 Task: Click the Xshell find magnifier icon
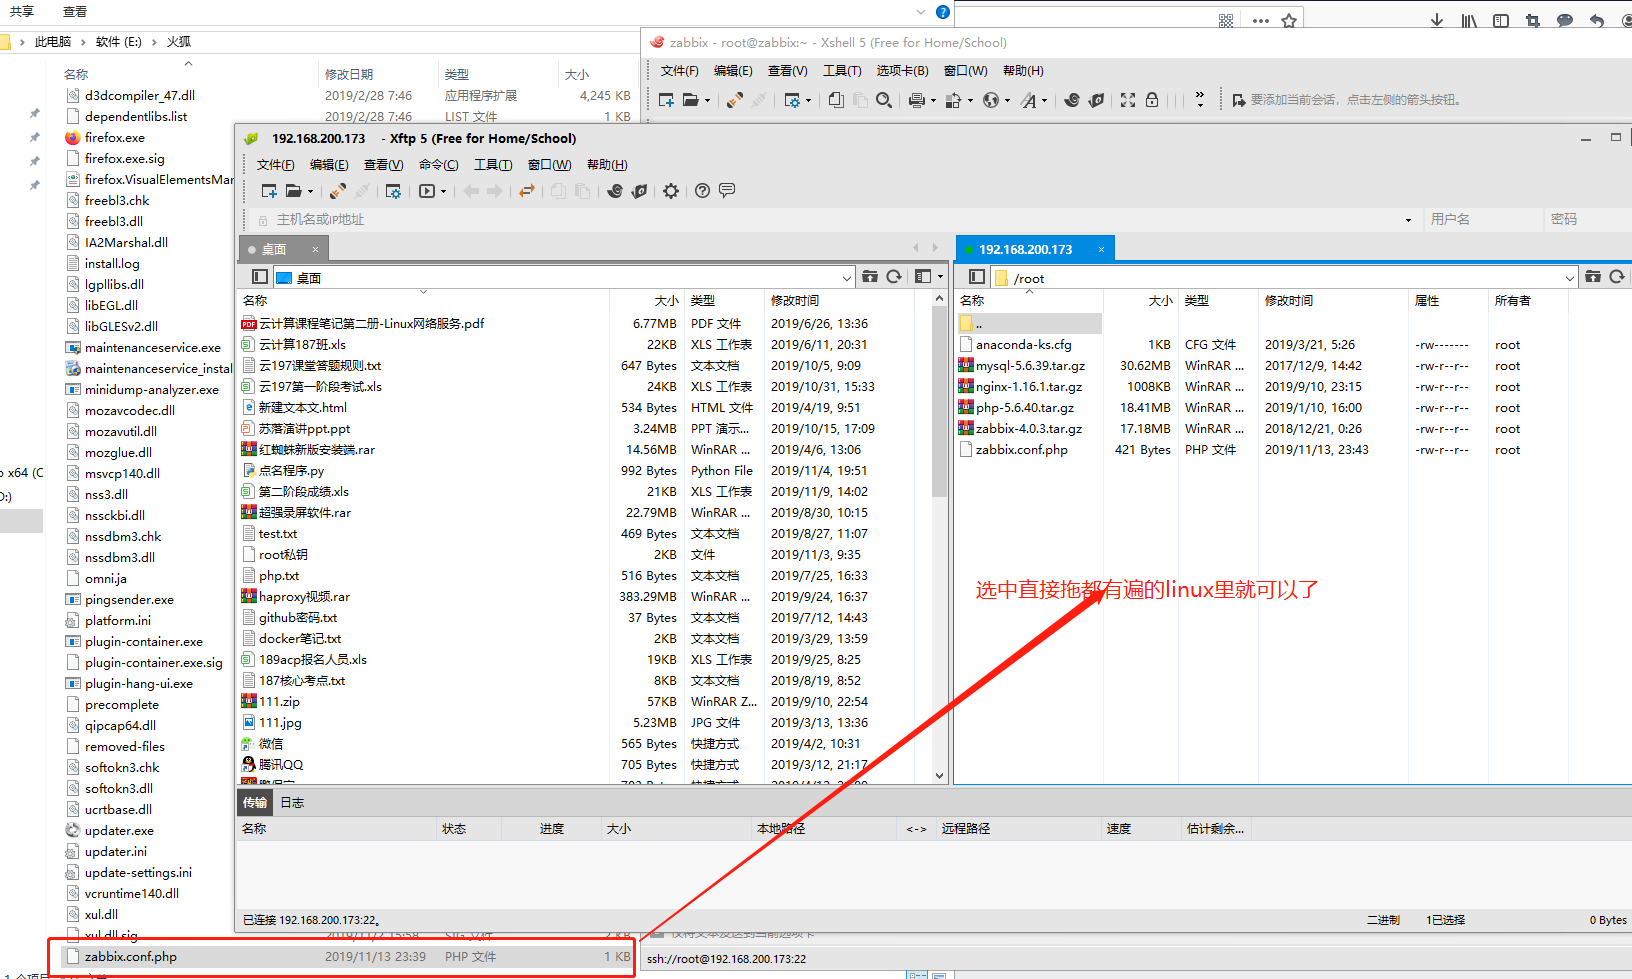[x=884, y=100]
